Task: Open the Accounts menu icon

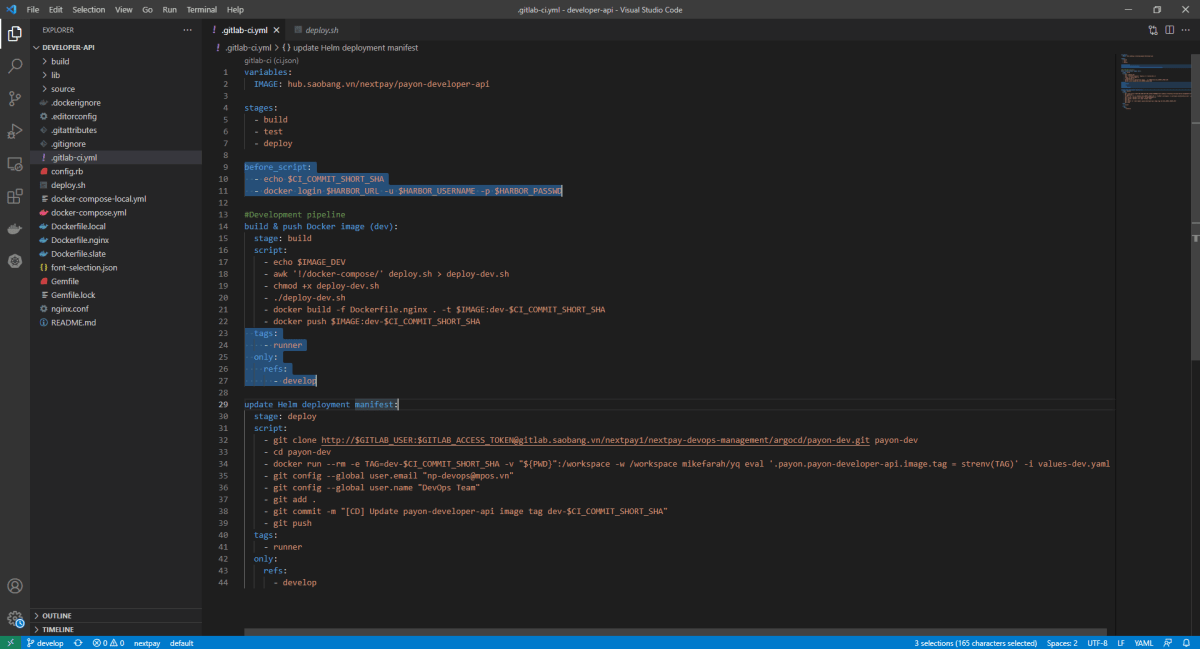Action: (15, 586)
